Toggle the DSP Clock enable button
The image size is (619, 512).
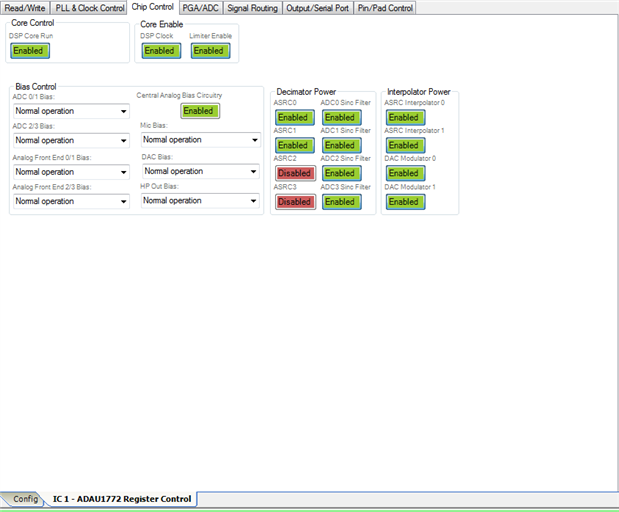click(x=161, y=51)
